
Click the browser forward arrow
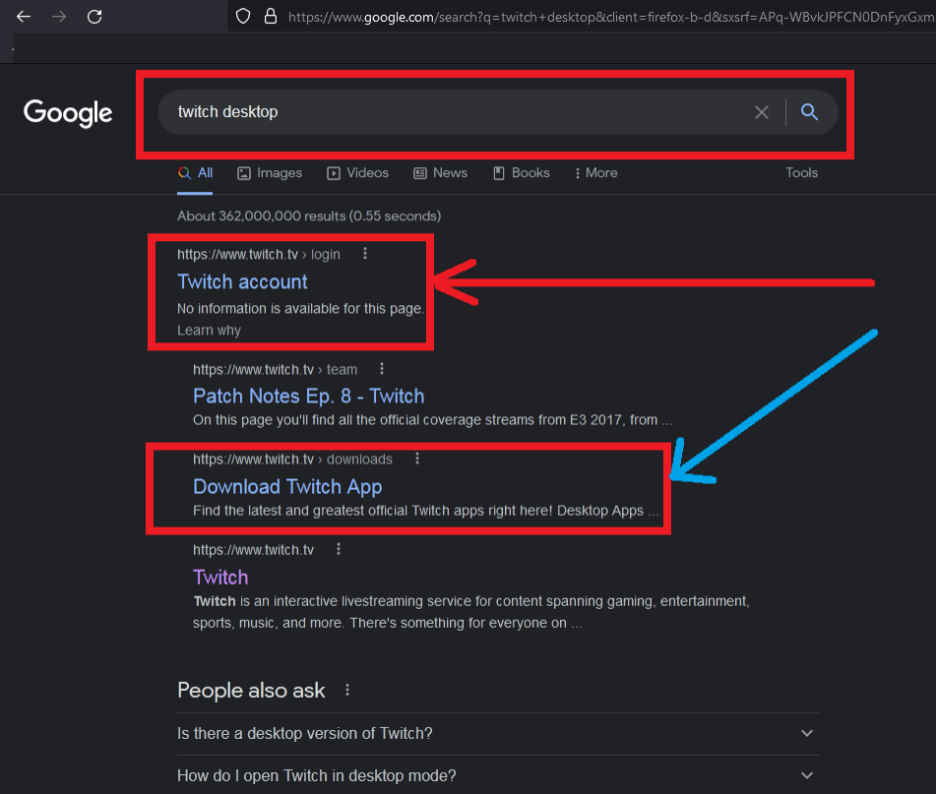[59, 17]
